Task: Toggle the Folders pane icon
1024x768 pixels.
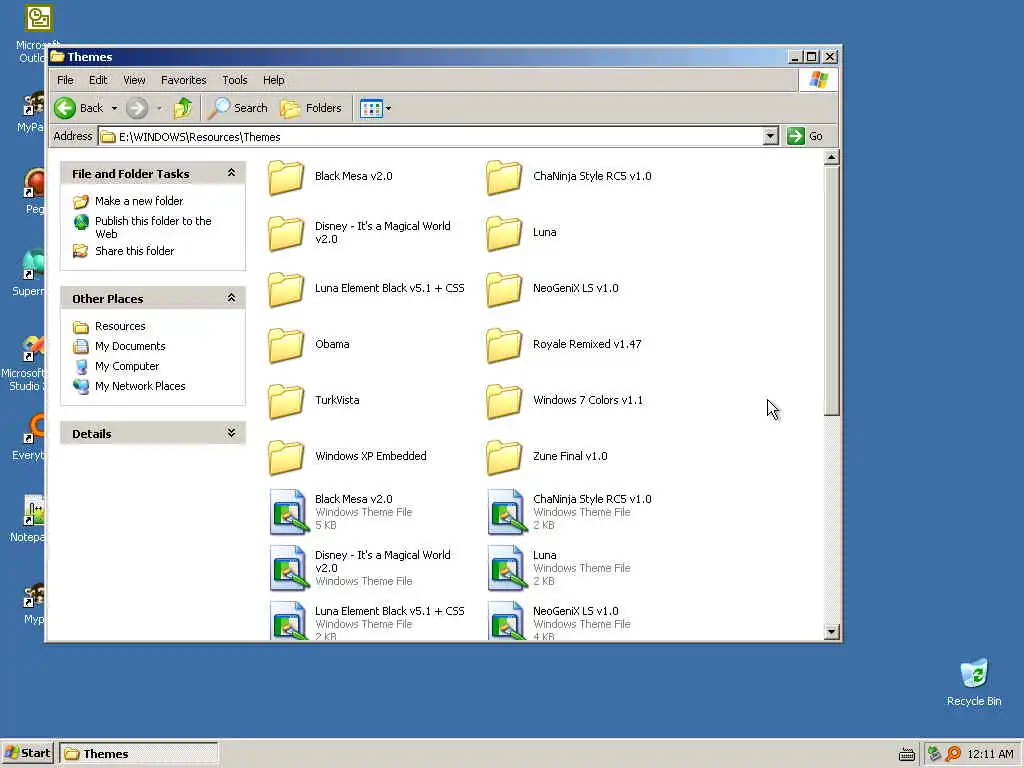Action: (290, 108)
